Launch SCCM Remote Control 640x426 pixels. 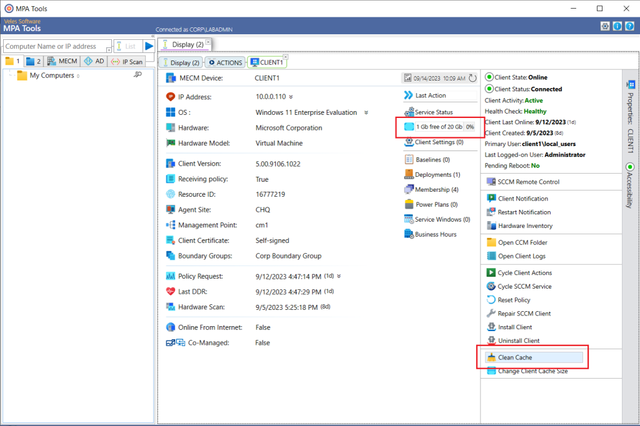click(x=523, y=182)
